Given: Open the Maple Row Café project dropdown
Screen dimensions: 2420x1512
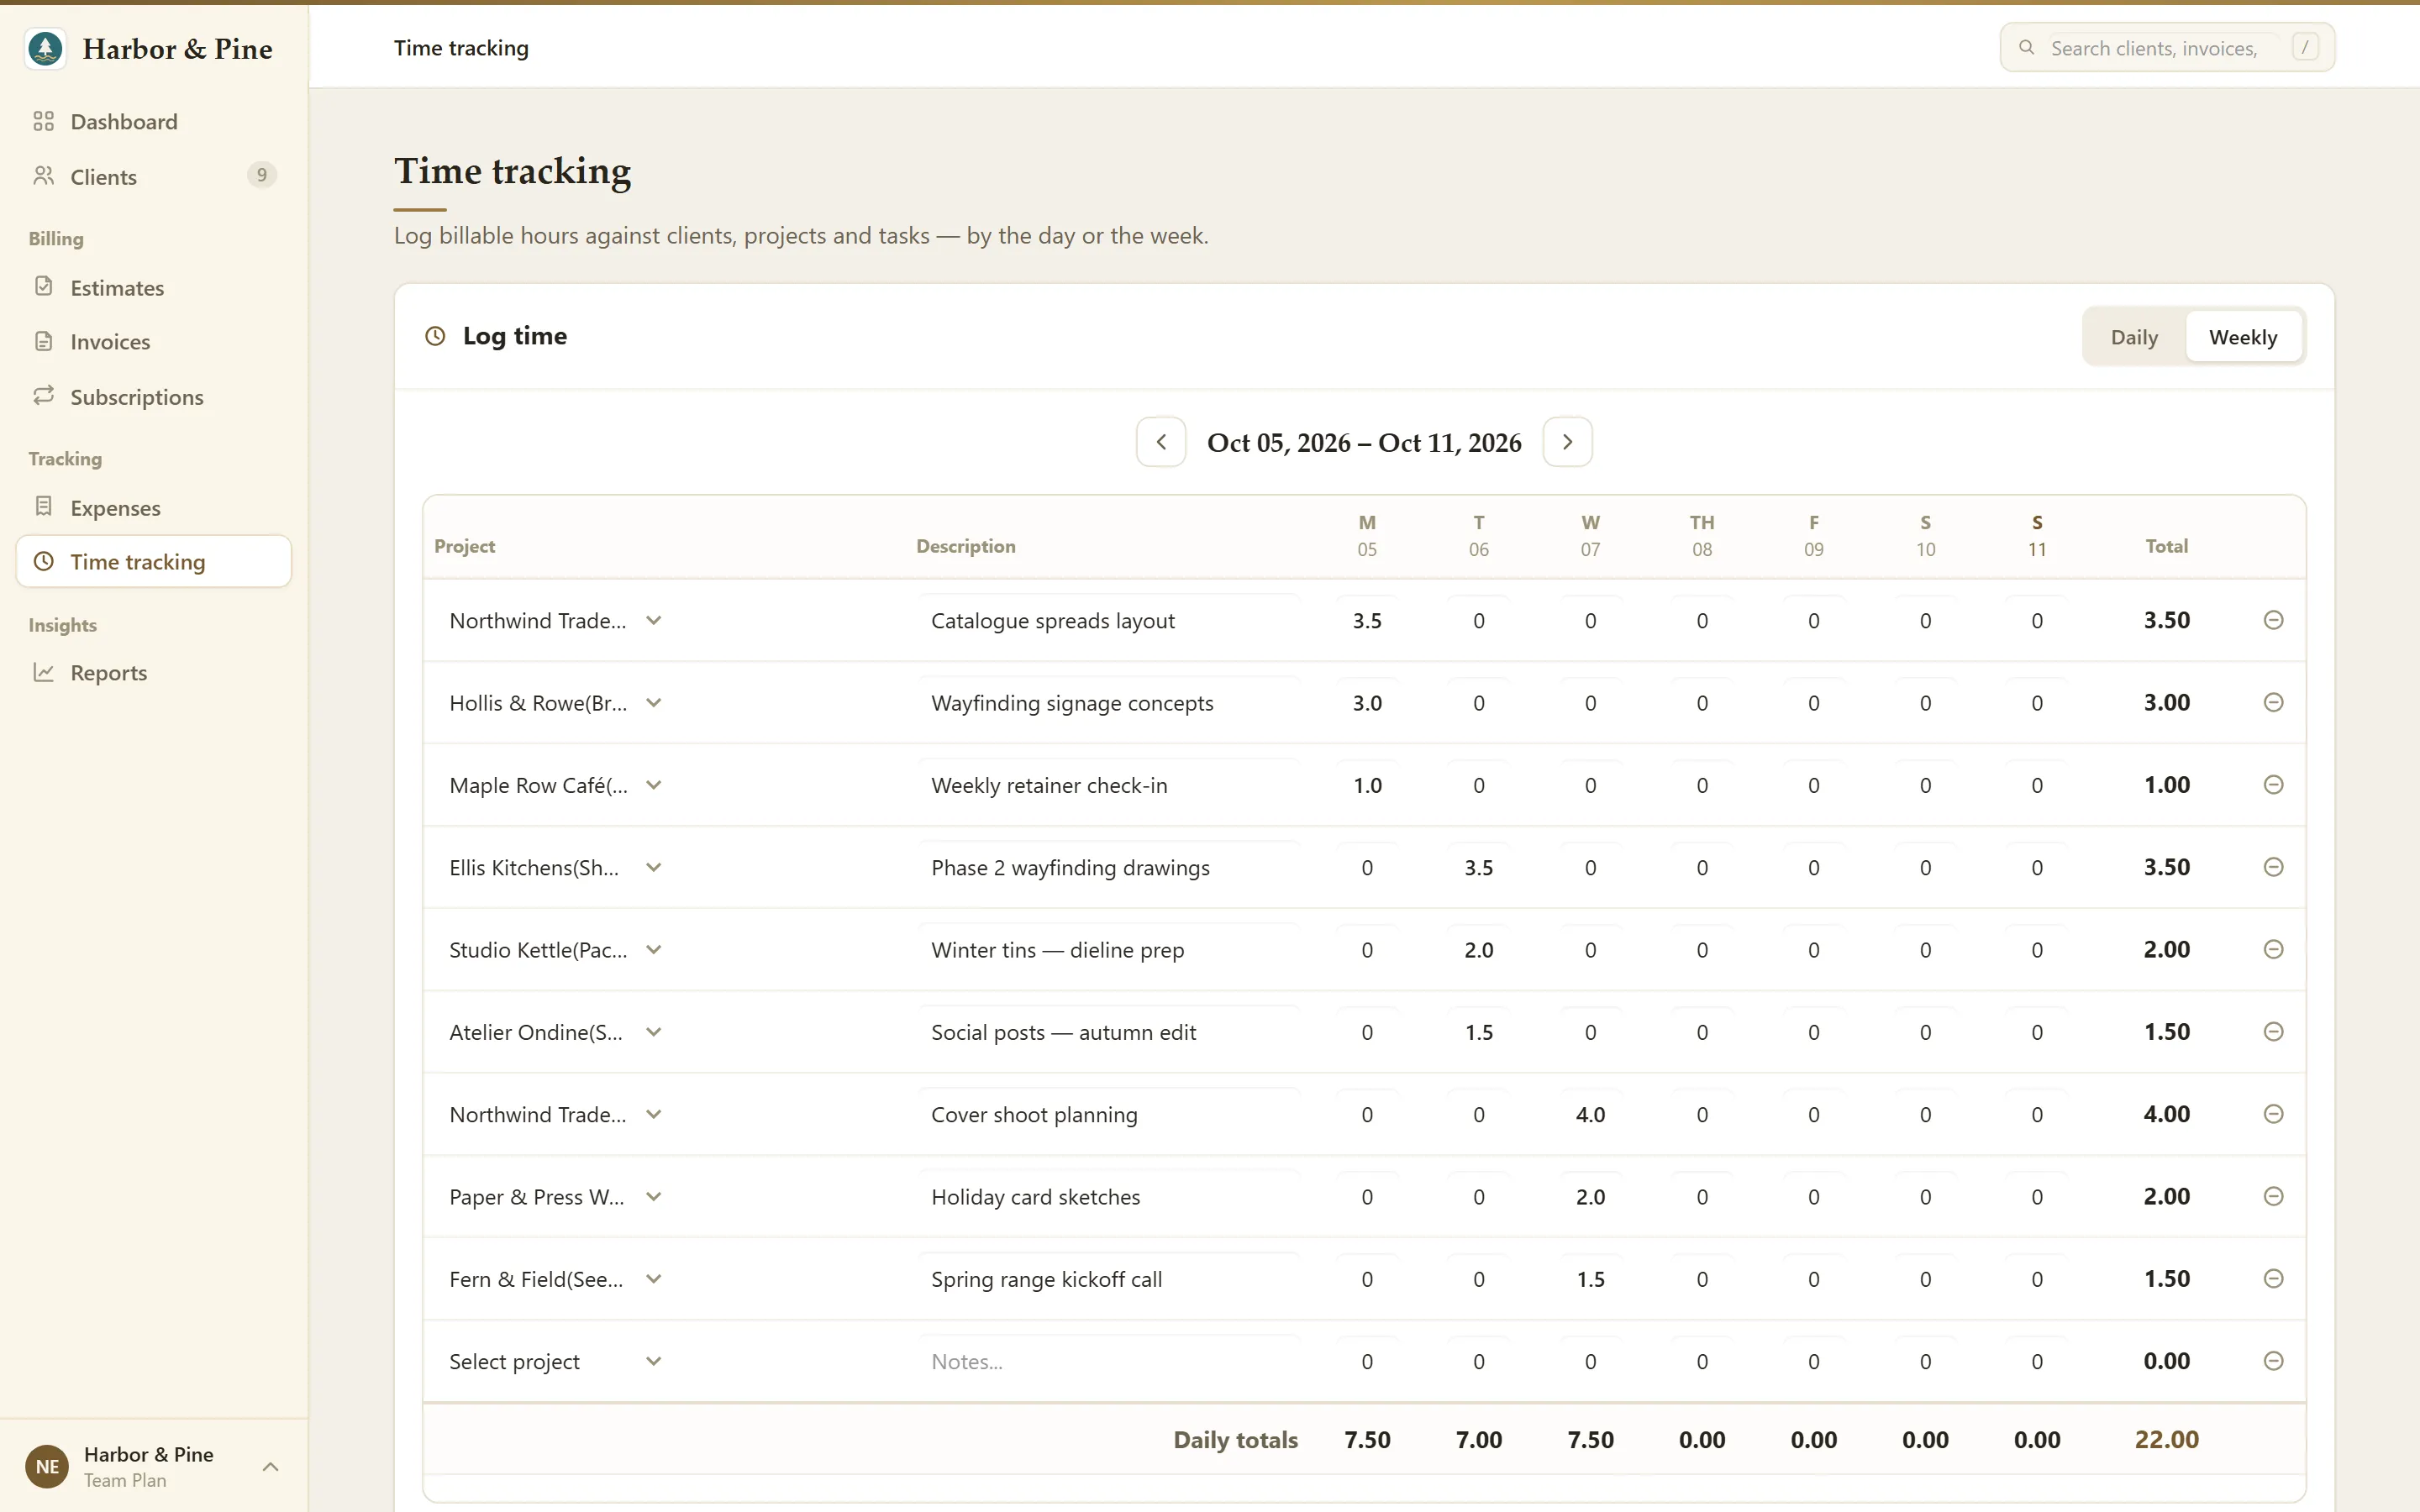Looking at the screenshot, I should click(556, 785).
